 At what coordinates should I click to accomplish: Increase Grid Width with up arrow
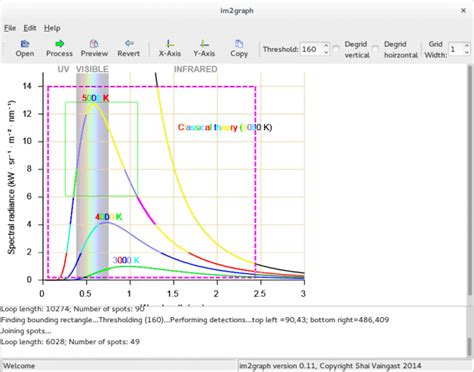[x=467, y=46]
